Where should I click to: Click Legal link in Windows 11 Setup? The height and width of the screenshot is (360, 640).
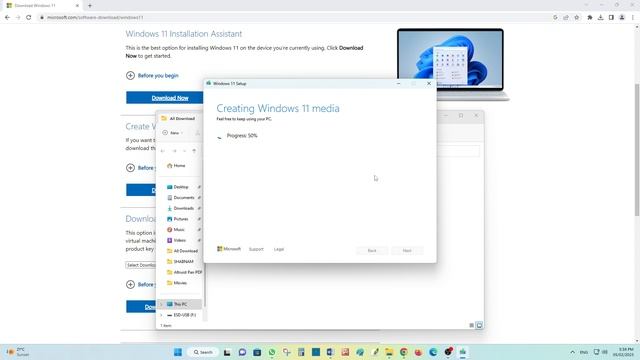279,249
